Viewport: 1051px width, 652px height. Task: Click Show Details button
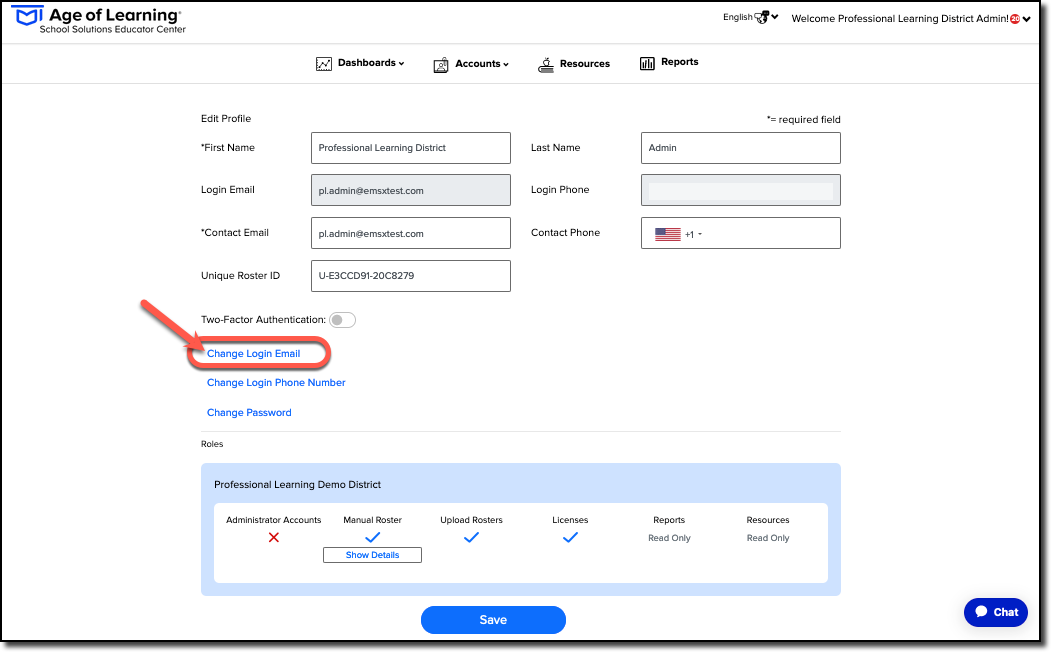pos(373,555)
